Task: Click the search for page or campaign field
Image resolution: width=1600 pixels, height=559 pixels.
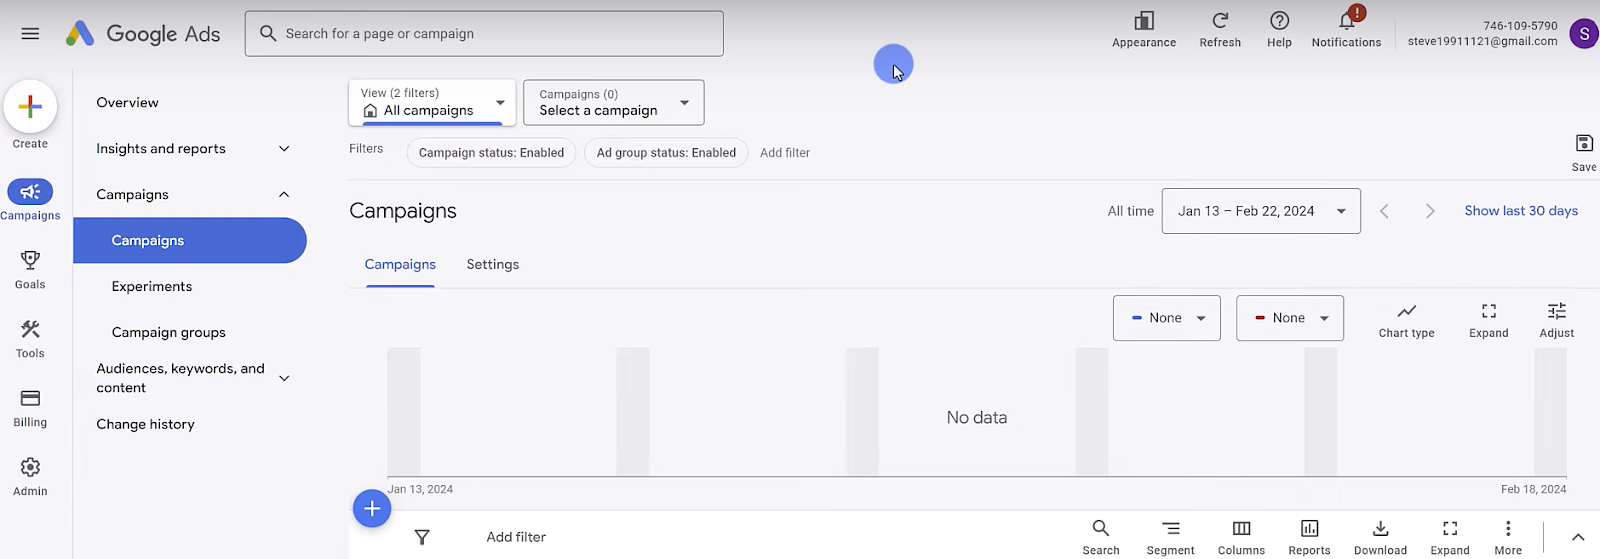Action: click(x=484, y=34)
